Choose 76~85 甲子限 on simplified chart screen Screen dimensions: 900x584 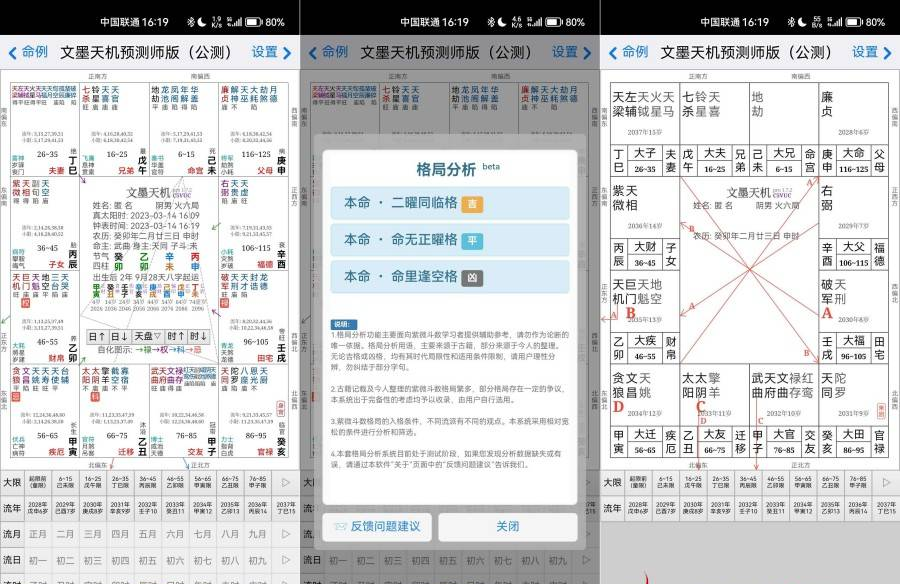pos(858,482)
